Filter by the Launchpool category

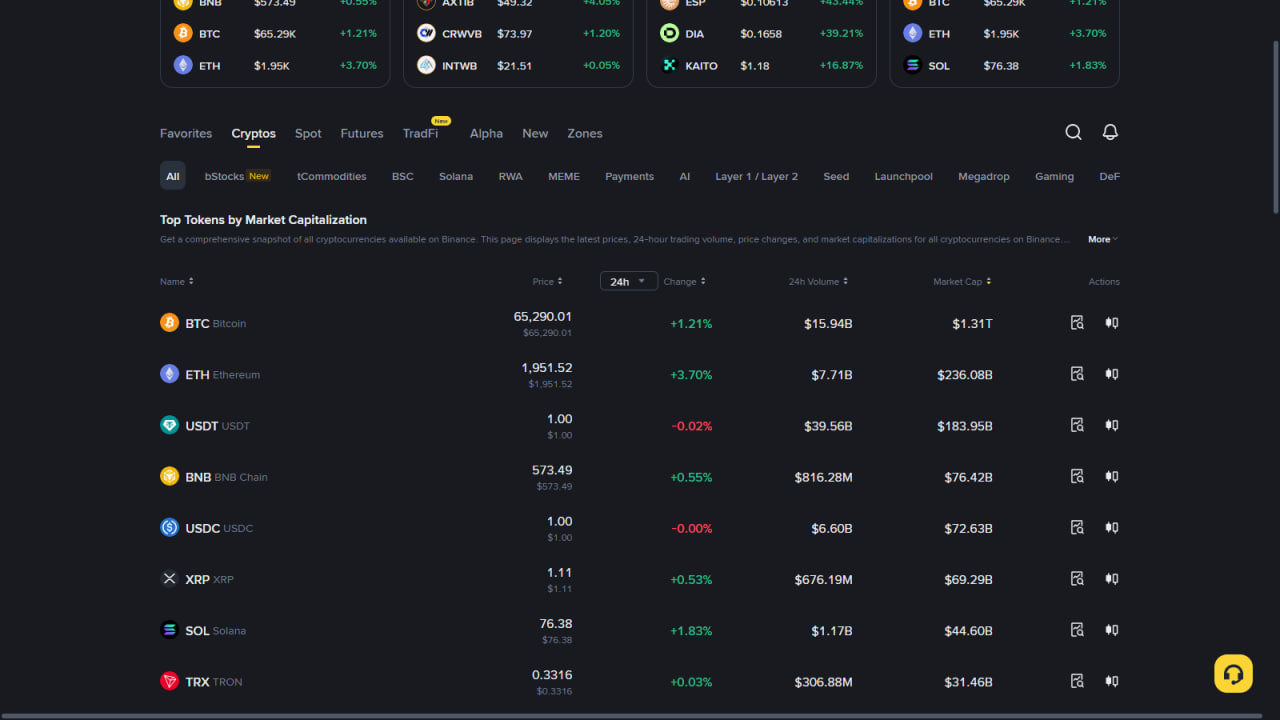pos(904,176)
